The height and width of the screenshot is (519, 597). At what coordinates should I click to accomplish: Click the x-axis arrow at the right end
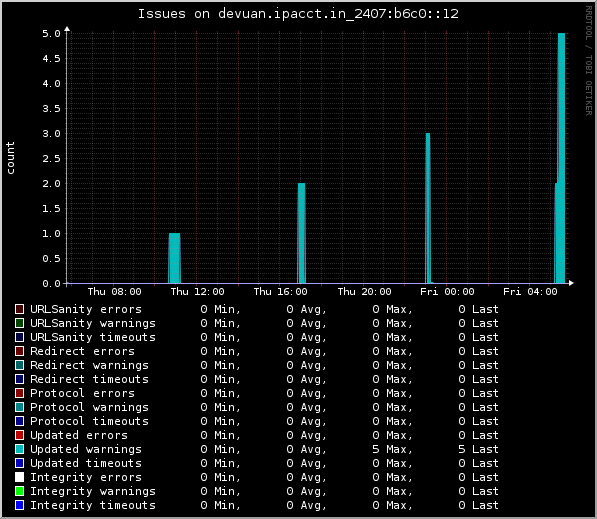point(571,283)
